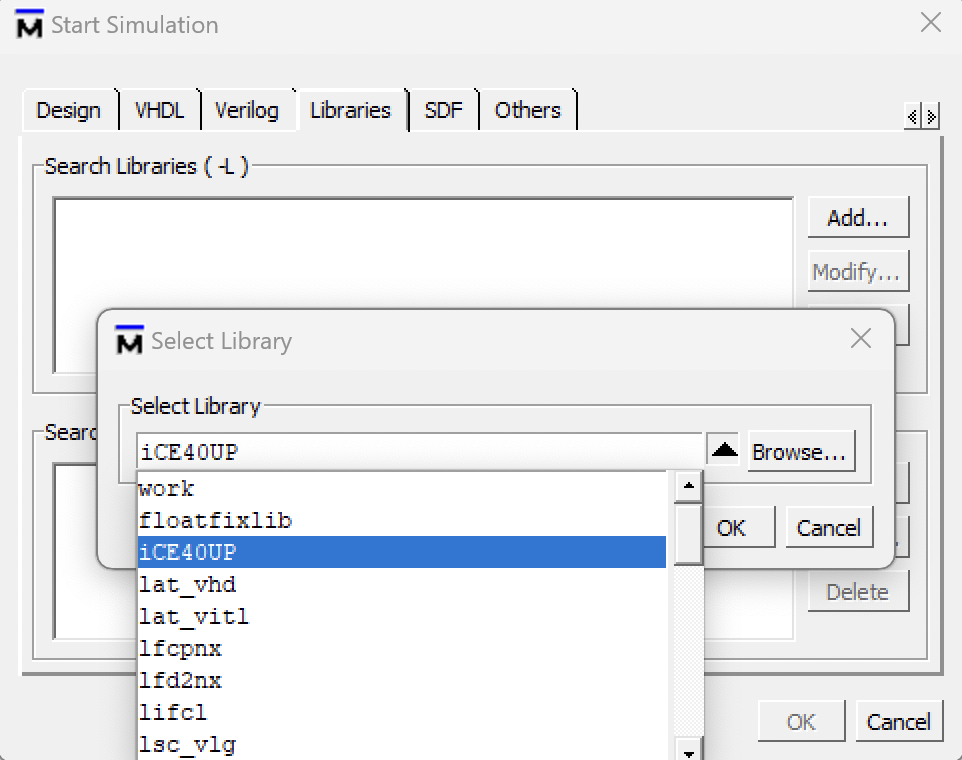962x760 pixels.
Task: Select the highlighted iCE40UP entry
Action: point(402,552)
